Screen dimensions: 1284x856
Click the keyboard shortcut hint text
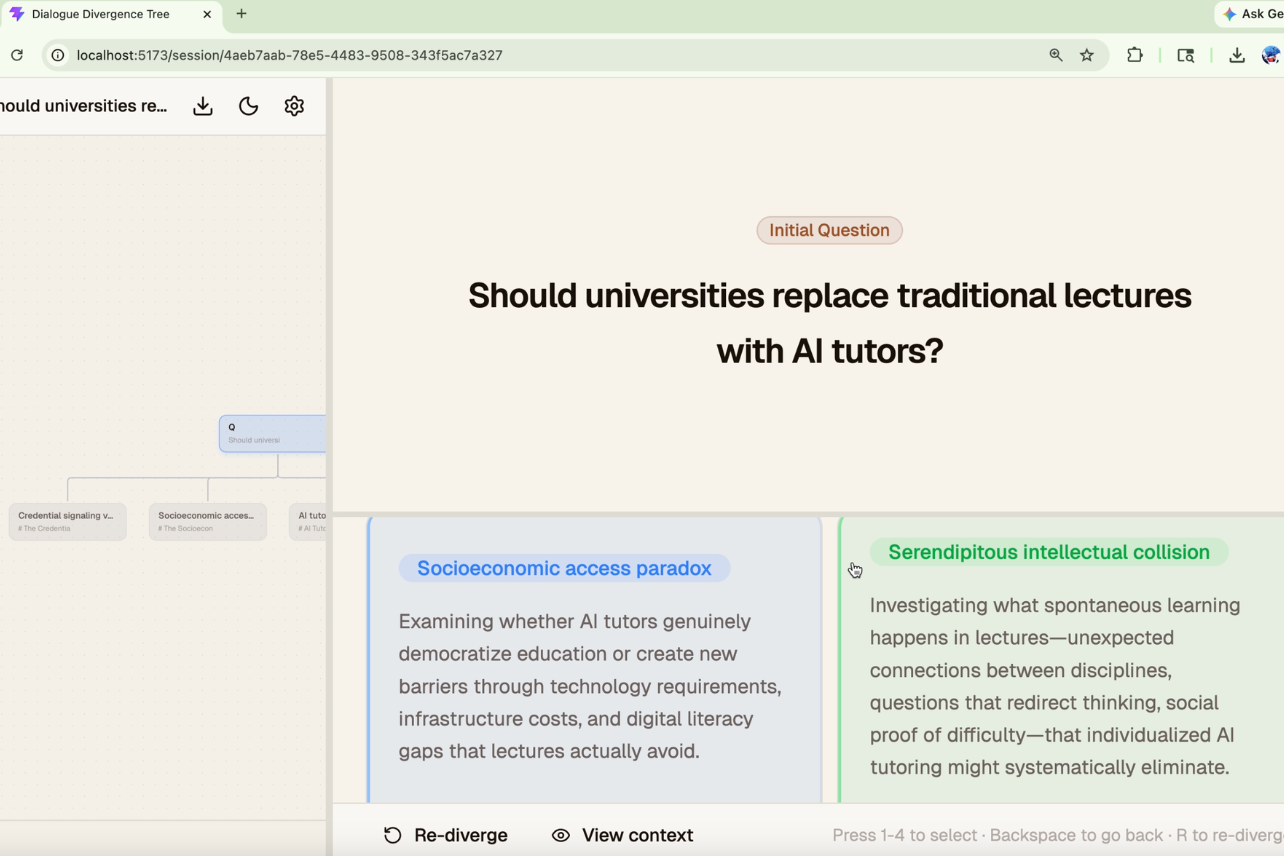[x=1058, y=835]
